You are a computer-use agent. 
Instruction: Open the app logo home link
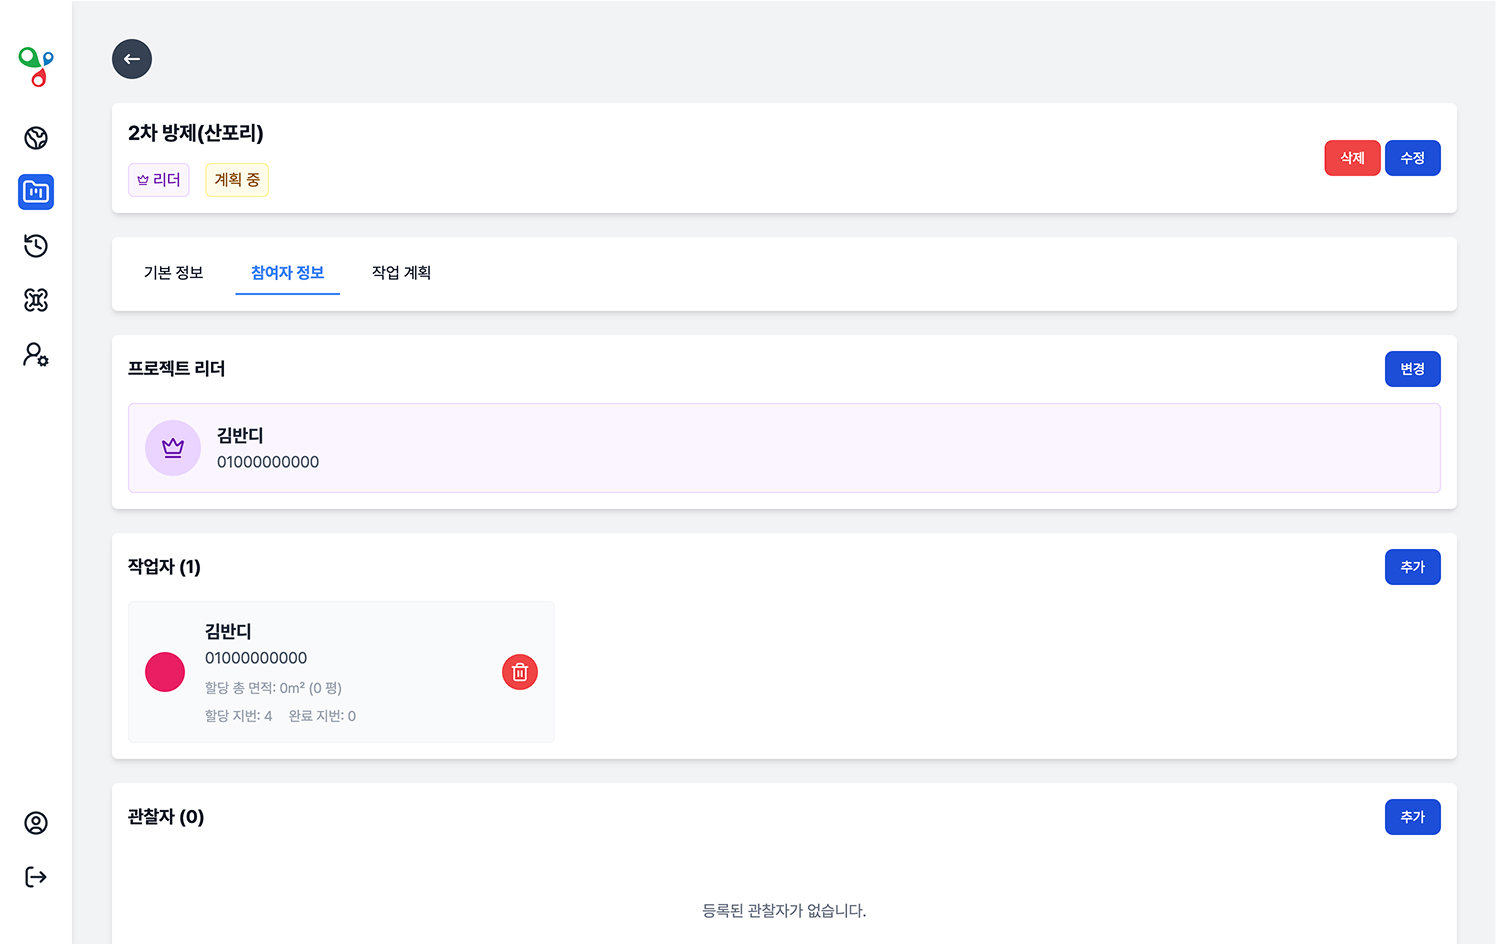pyautogui.click(x=36, y=67)
